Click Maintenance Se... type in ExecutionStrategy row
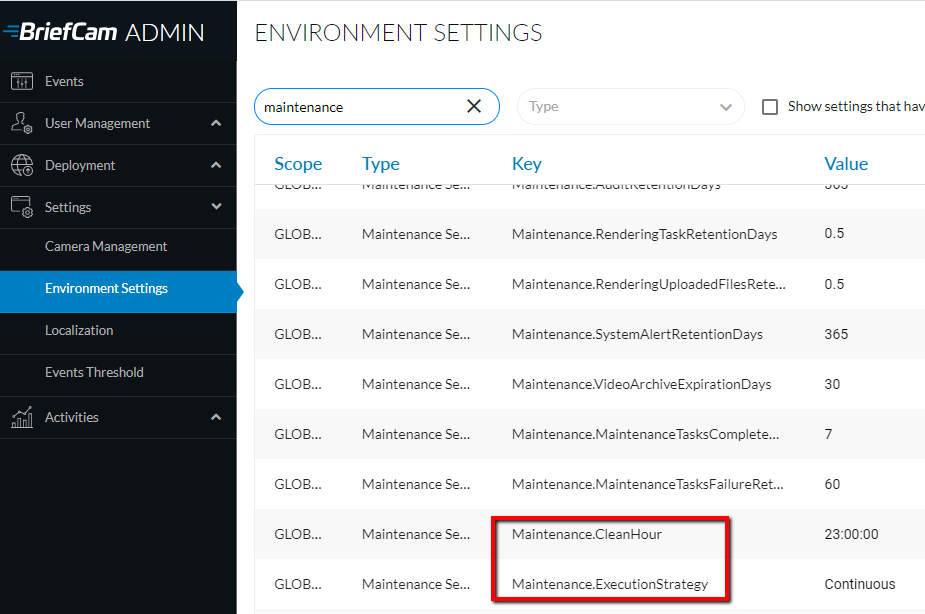This screenshot has width=925, height=614. point(416,585)
